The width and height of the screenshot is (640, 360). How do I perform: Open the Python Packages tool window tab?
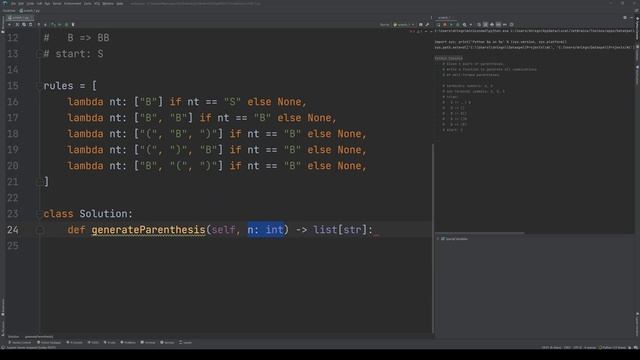coord(49,342)
